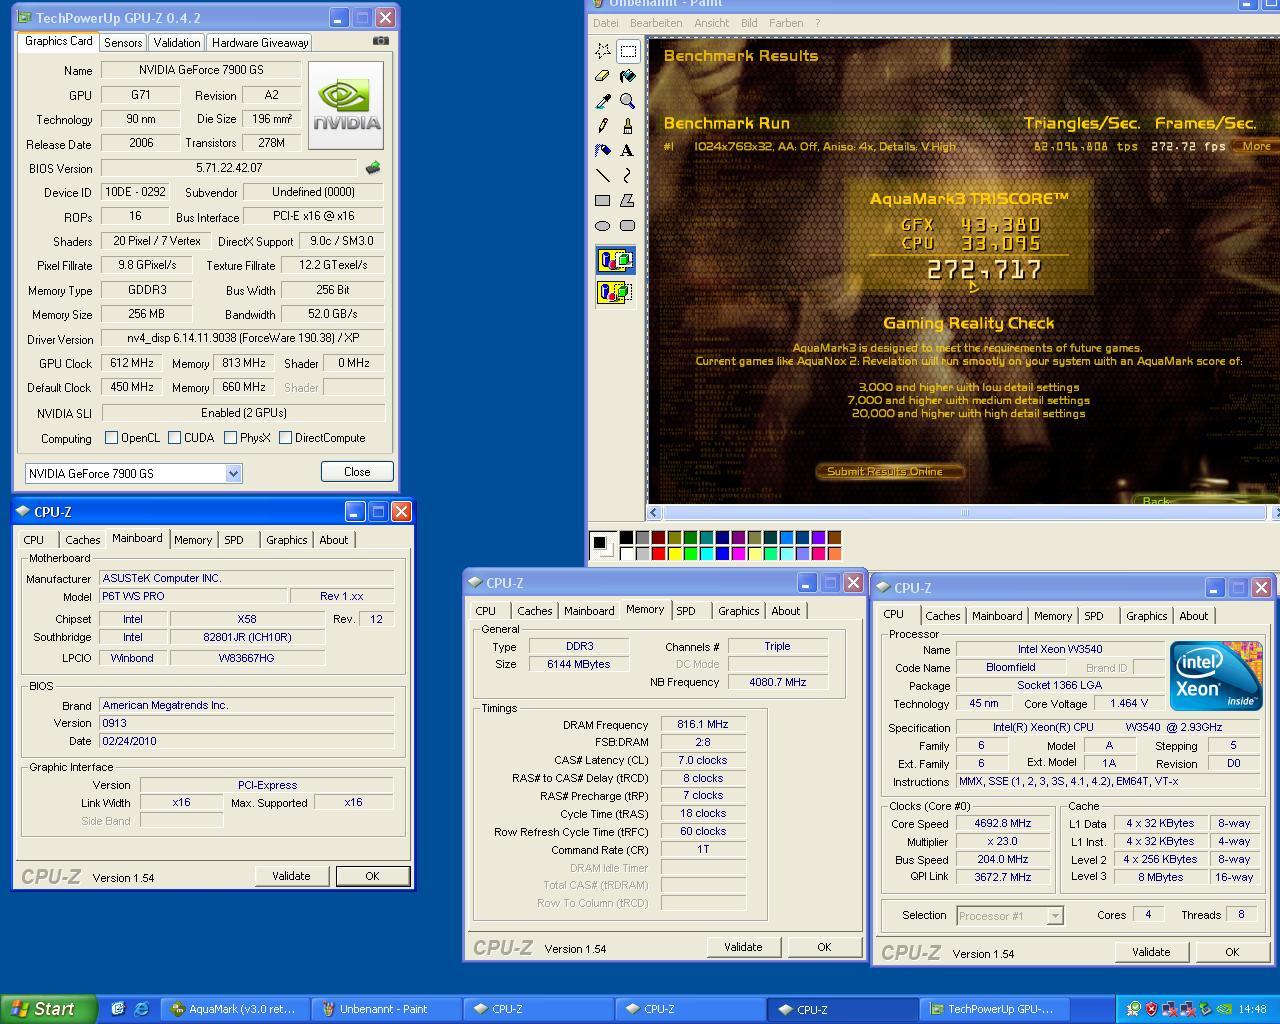The width and height of the screenshot is (1280, 1024).
Task: Open the Validation tab in GPU-Z
Action: click(177, 42)
